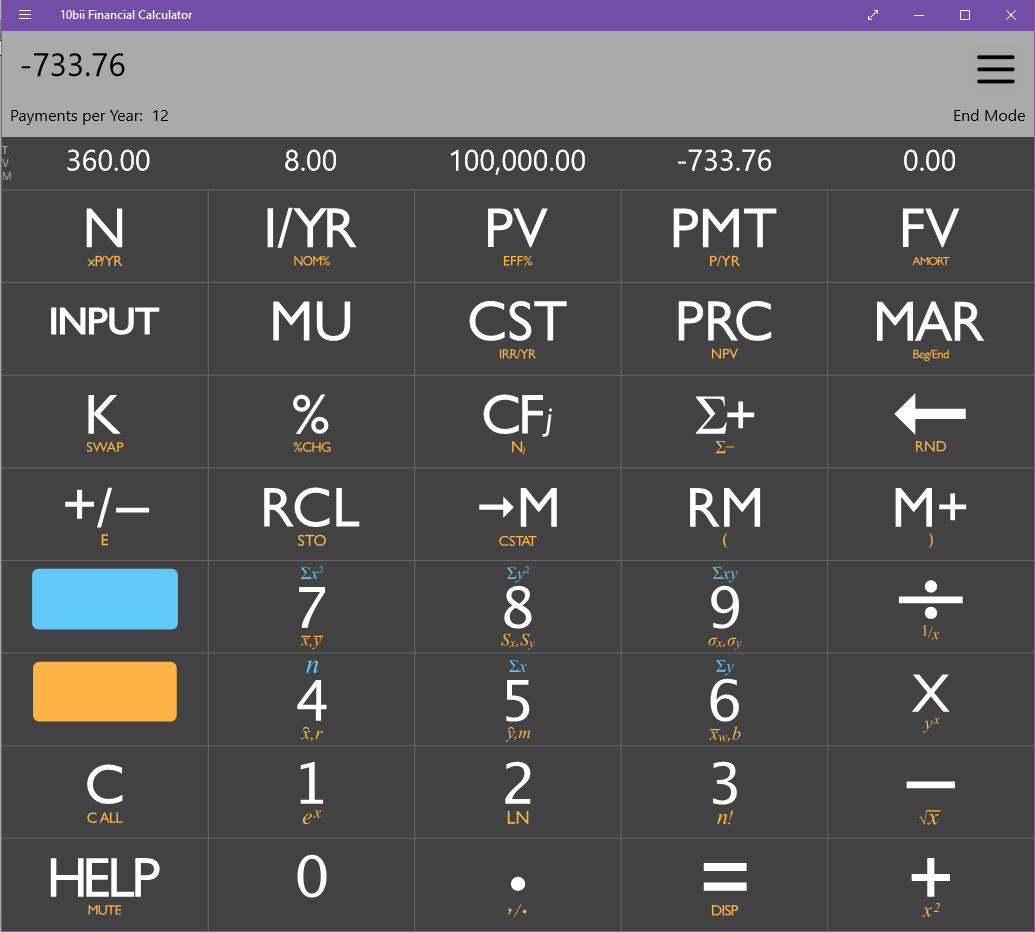Click the TVM side label
The image size is (1035, 932).
coord(7,163)
